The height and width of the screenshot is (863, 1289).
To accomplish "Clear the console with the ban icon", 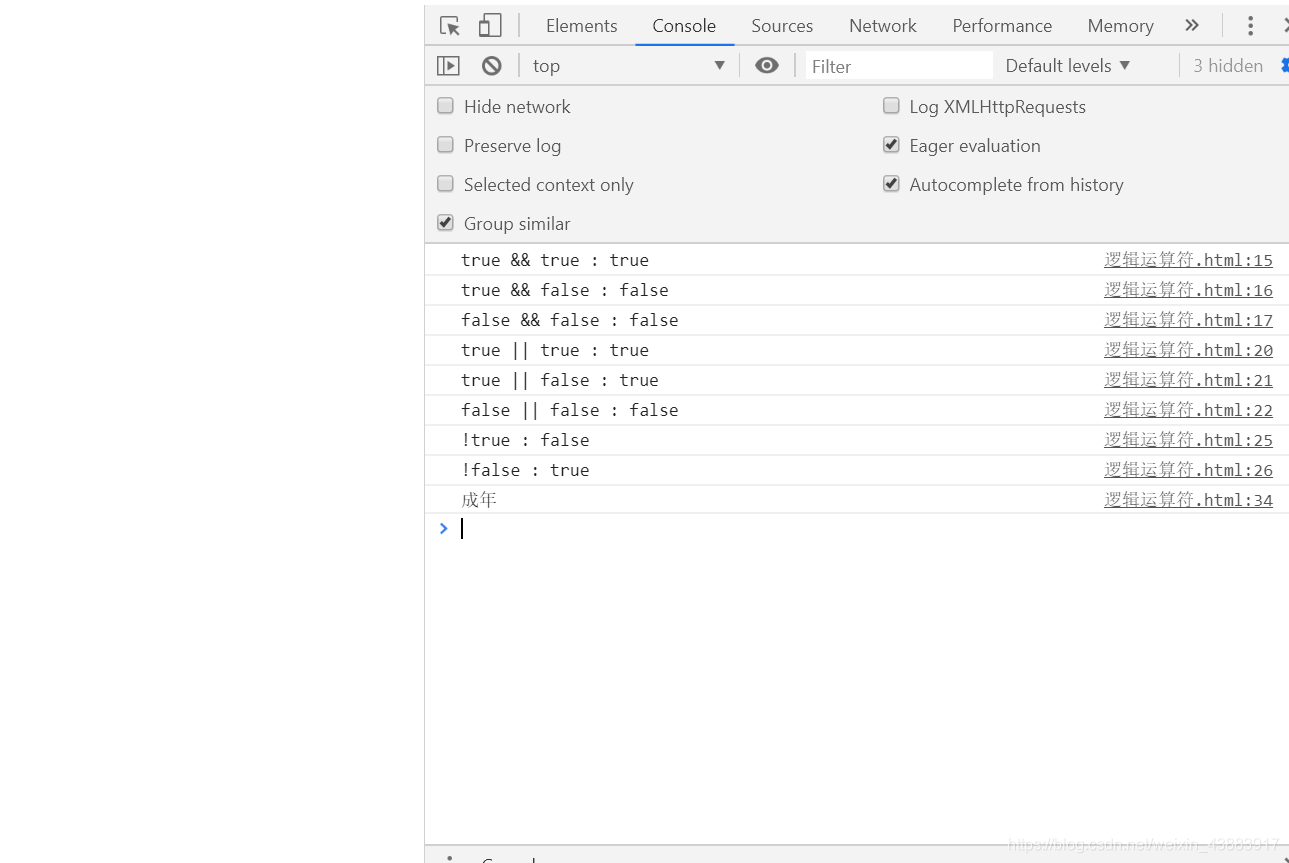I will [x=491, y=66].
